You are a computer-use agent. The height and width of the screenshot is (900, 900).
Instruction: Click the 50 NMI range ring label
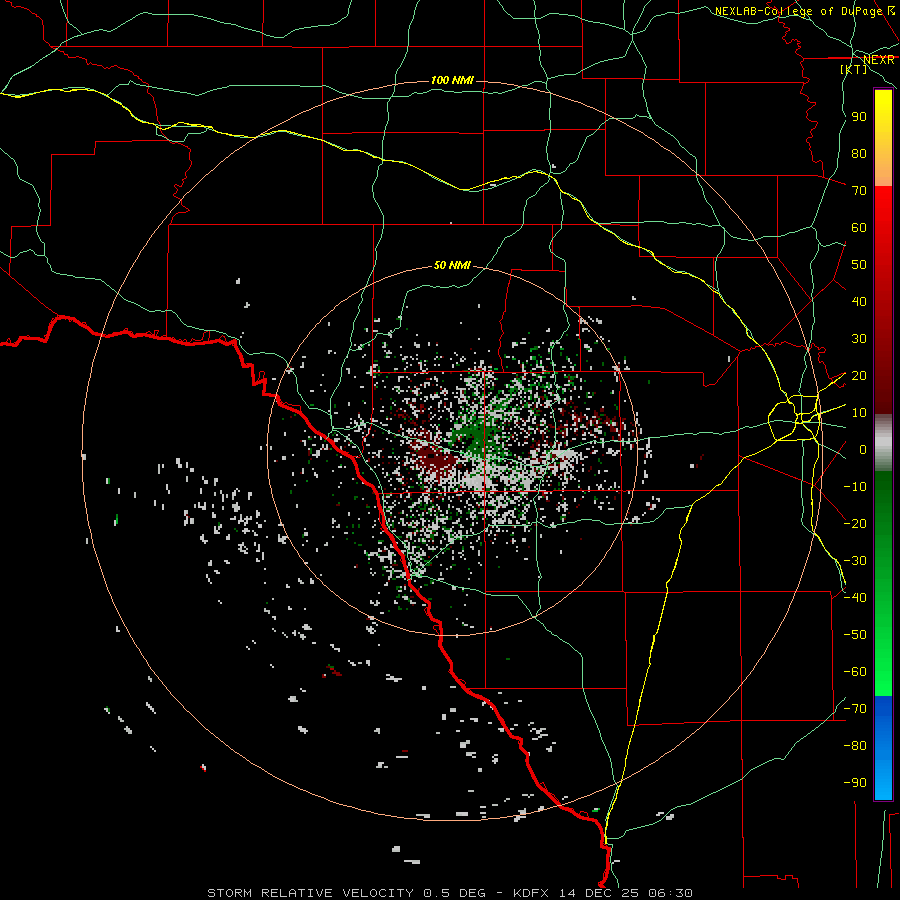click(x=452, y=265)
